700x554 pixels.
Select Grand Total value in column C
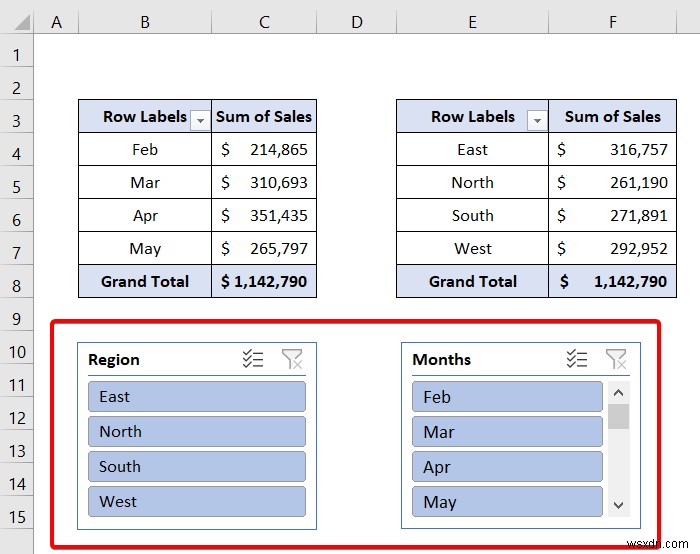(264, 281)
